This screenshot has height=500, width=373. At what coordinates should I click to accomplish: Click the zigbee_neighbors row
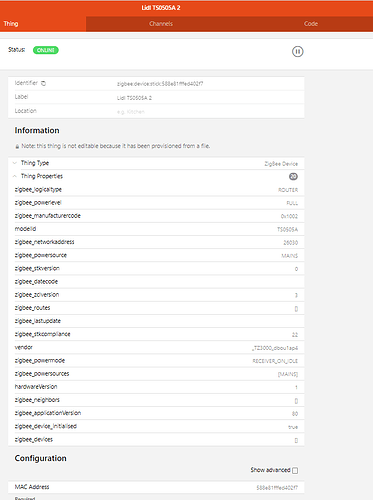[156, 400]
